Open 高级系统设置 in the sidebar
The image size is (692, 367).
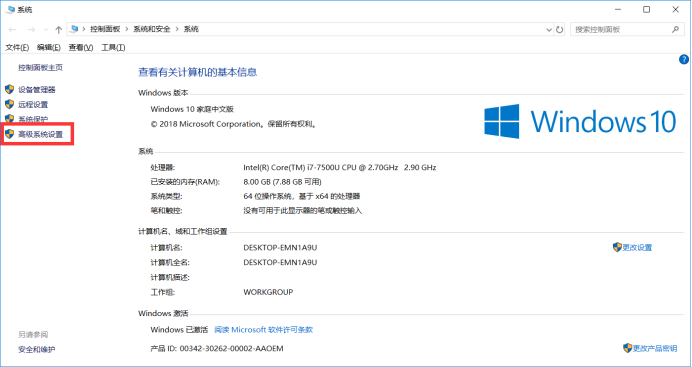click(41, 134)
